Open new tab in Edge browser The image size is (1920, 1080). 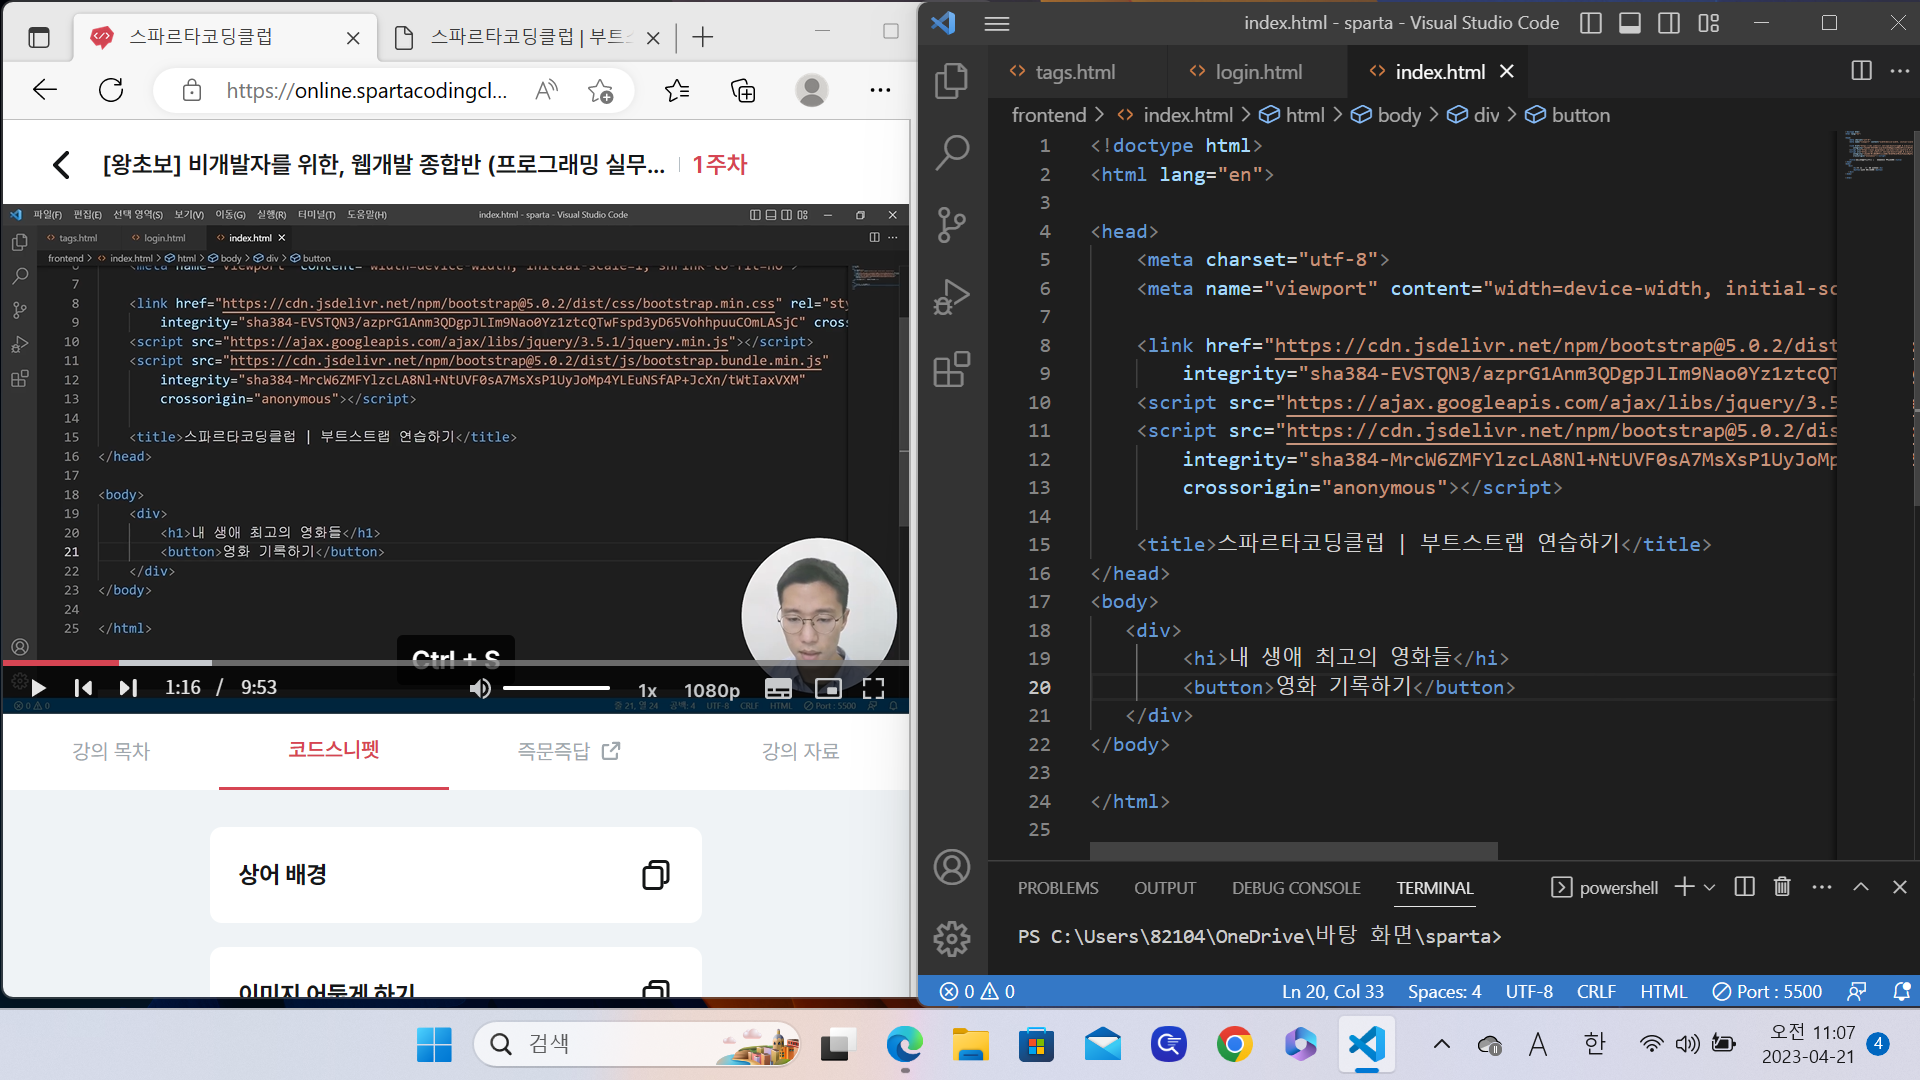pos(702,37)
